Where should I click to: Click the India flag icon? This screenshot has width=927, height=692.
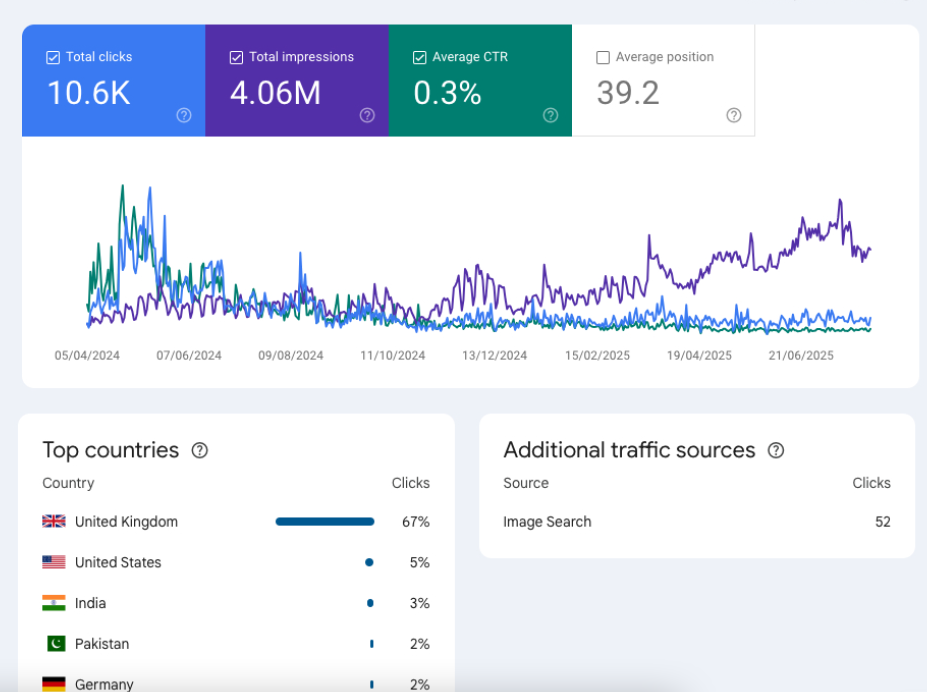[x=54, y=603]
